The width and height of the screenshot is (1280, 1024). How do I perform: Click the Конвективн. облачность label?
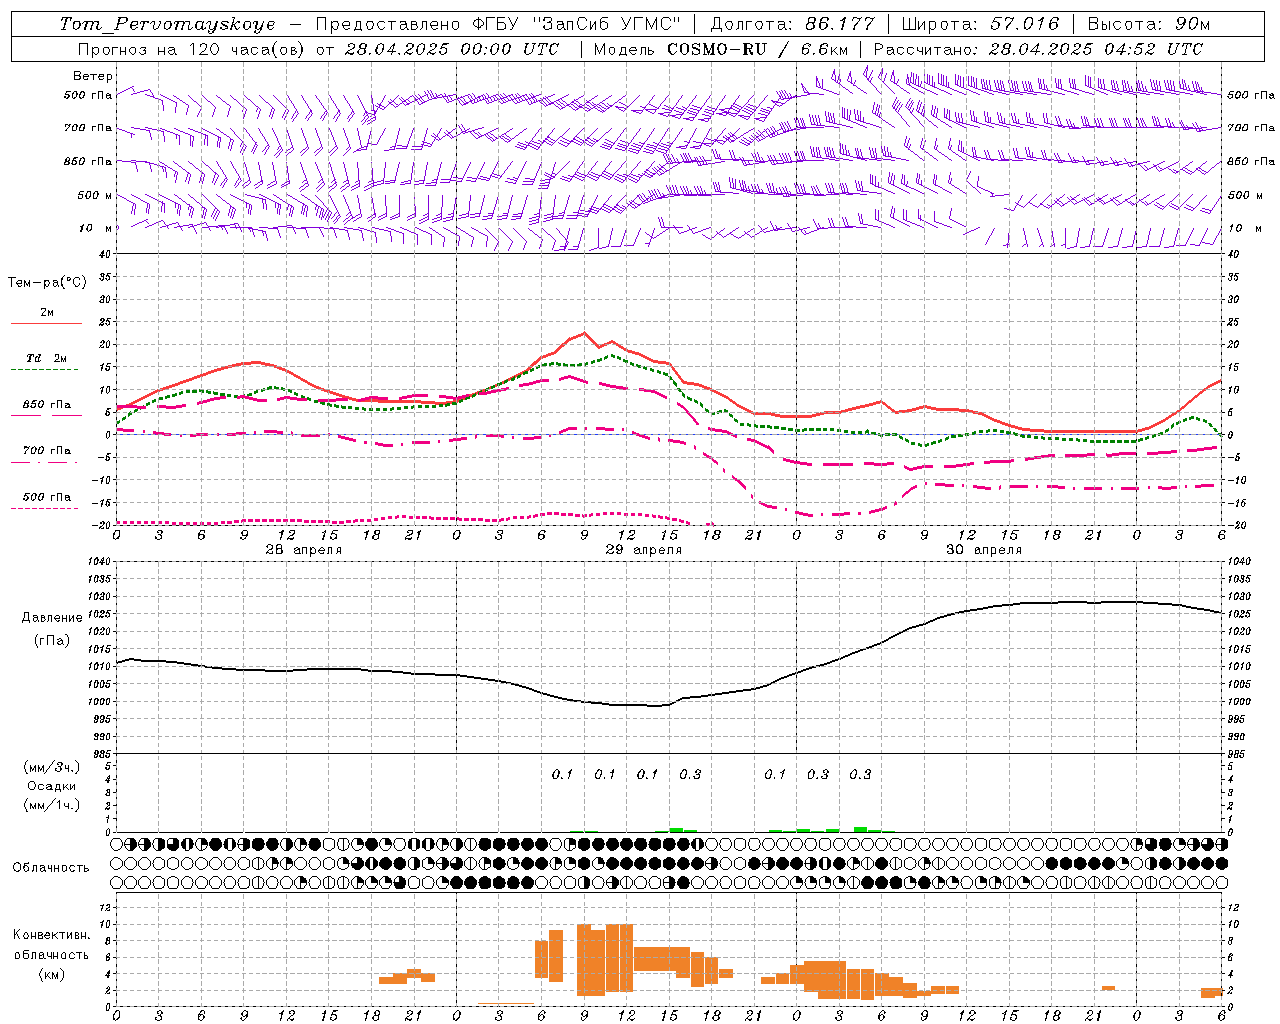tap(51, 954)
